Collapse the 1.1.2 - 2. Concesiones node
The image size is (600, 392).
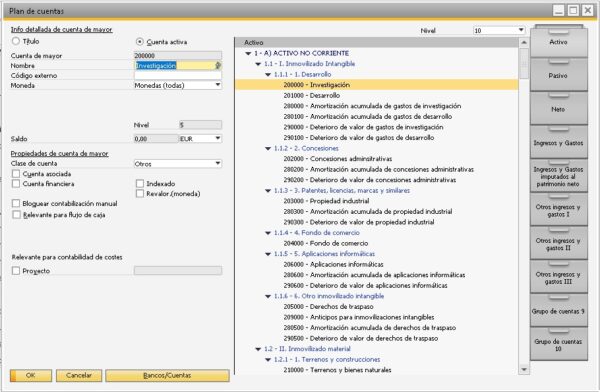(268, 149)
